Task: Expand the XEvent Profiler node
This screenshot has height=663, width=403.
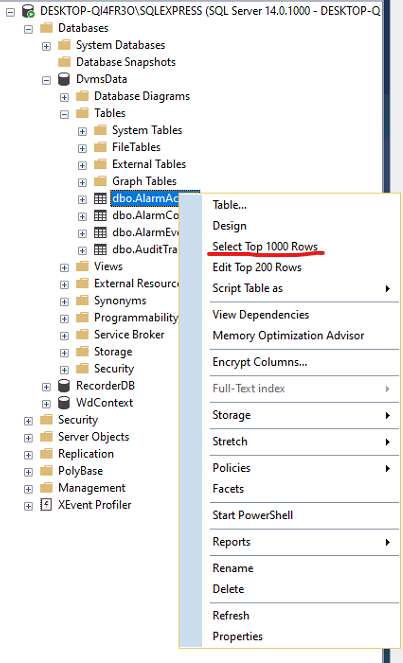Action: (28, 506)
